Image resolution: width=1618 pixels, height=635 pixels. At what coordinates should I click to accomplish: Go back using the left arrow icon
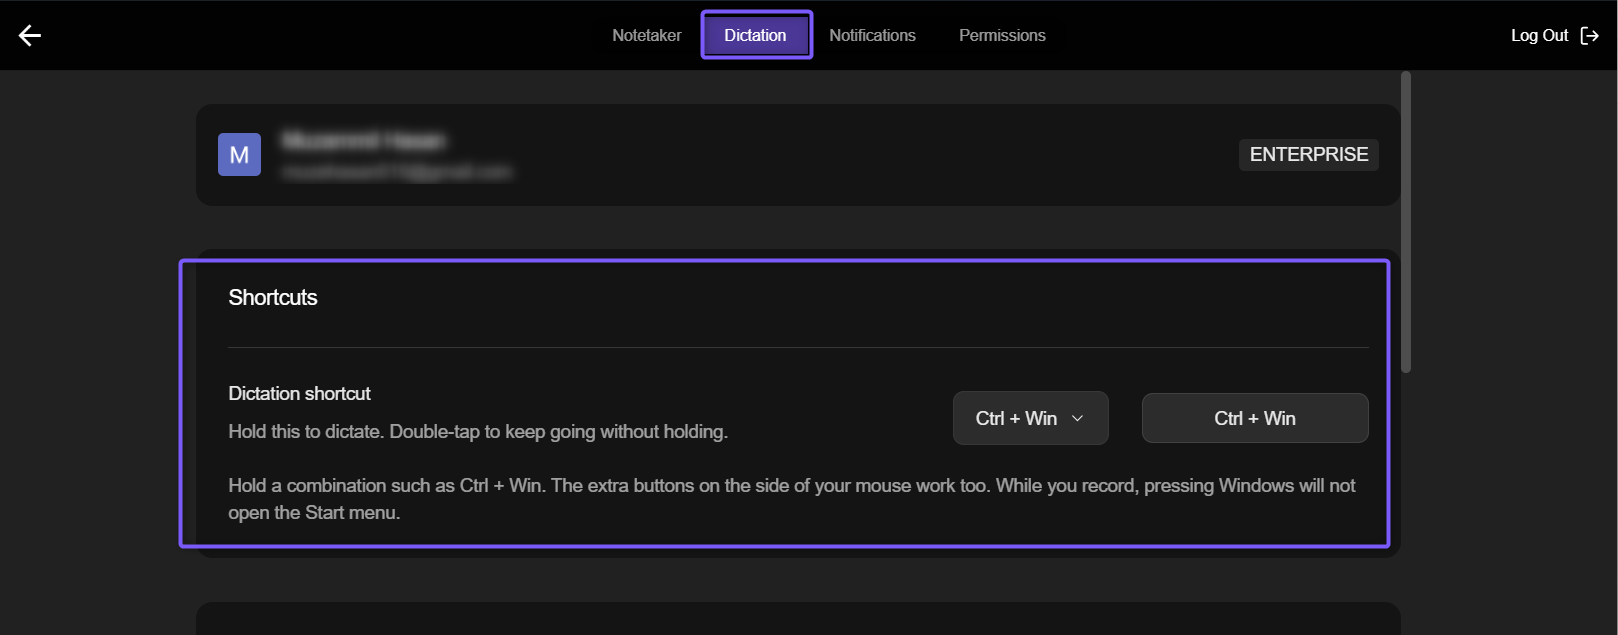pyautogui.click(x=30, y=36)
